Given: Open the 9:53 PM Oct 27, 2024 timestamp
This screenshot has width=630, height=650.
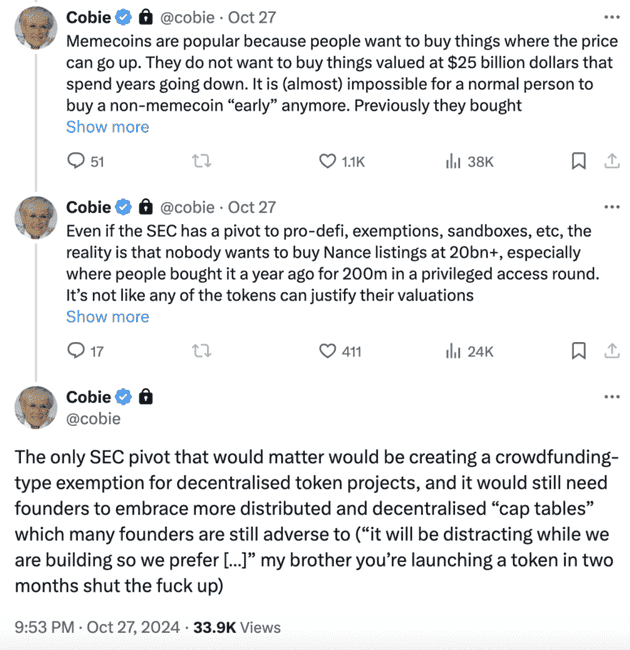Looking at the screenshot, I should point(97,627).
